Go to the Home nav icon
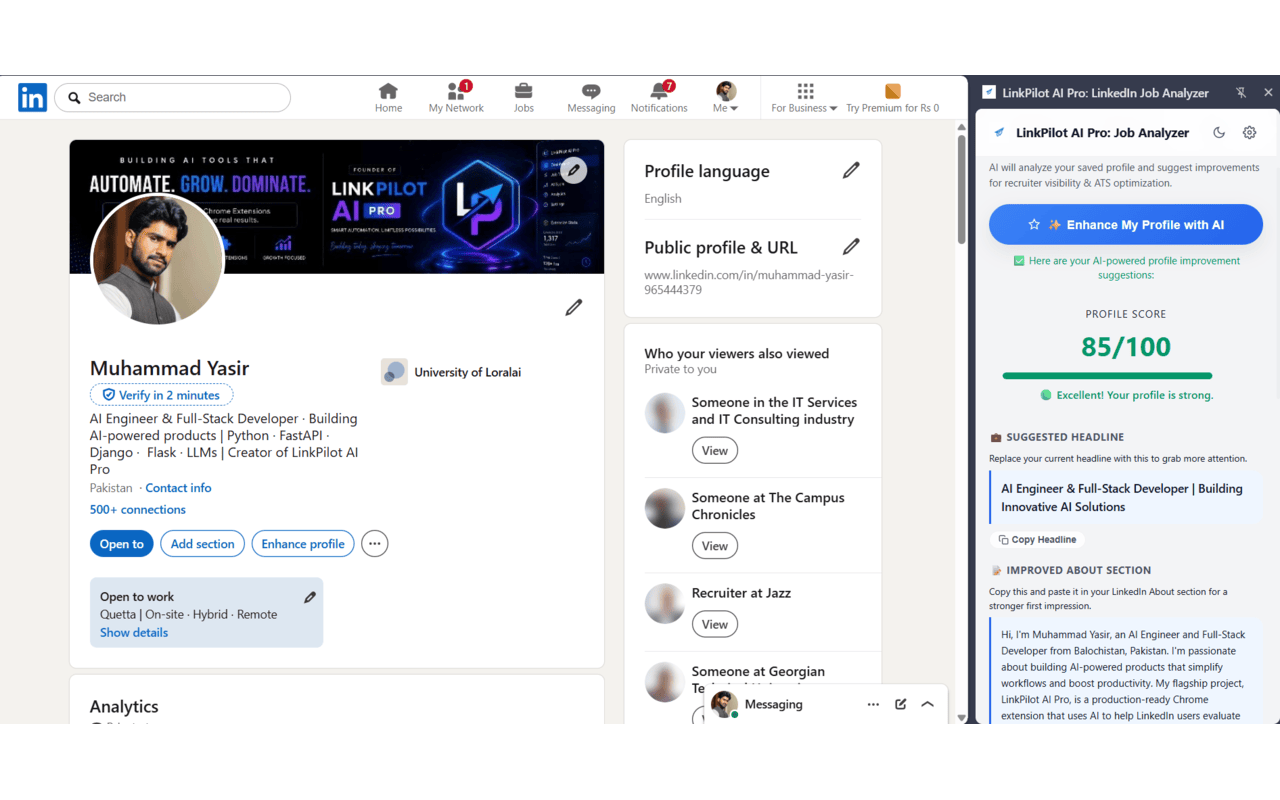The image size is (1280, 800). coord(388,98)
